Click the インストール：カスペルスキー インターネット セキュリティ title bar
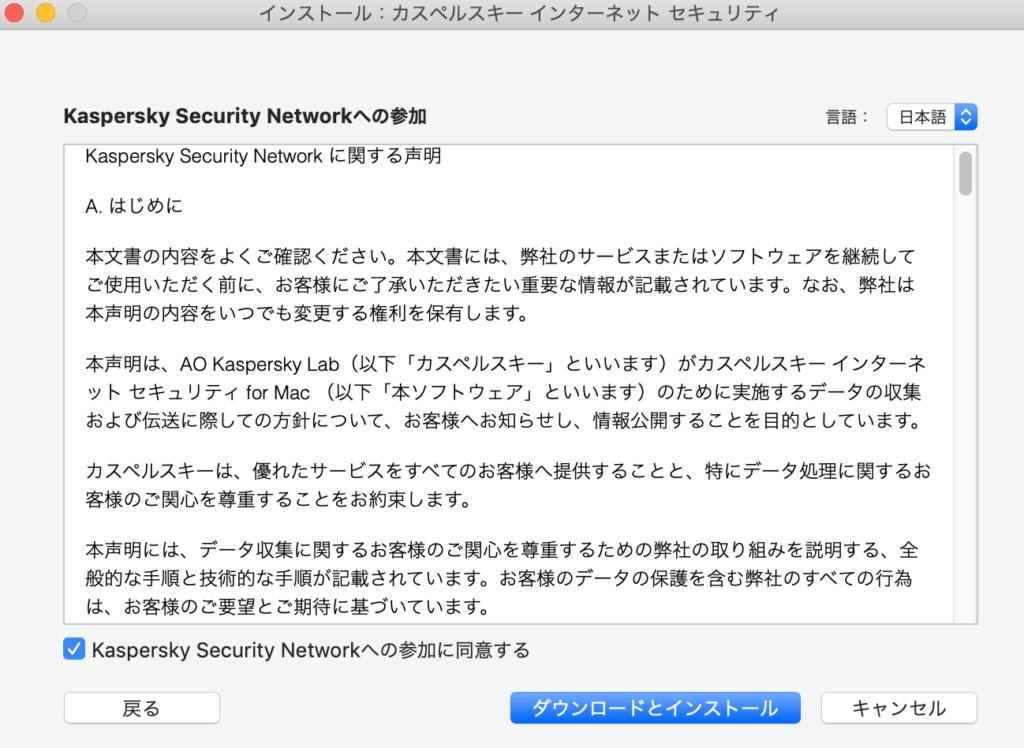Screen dimensions: 1024x748 519,14
